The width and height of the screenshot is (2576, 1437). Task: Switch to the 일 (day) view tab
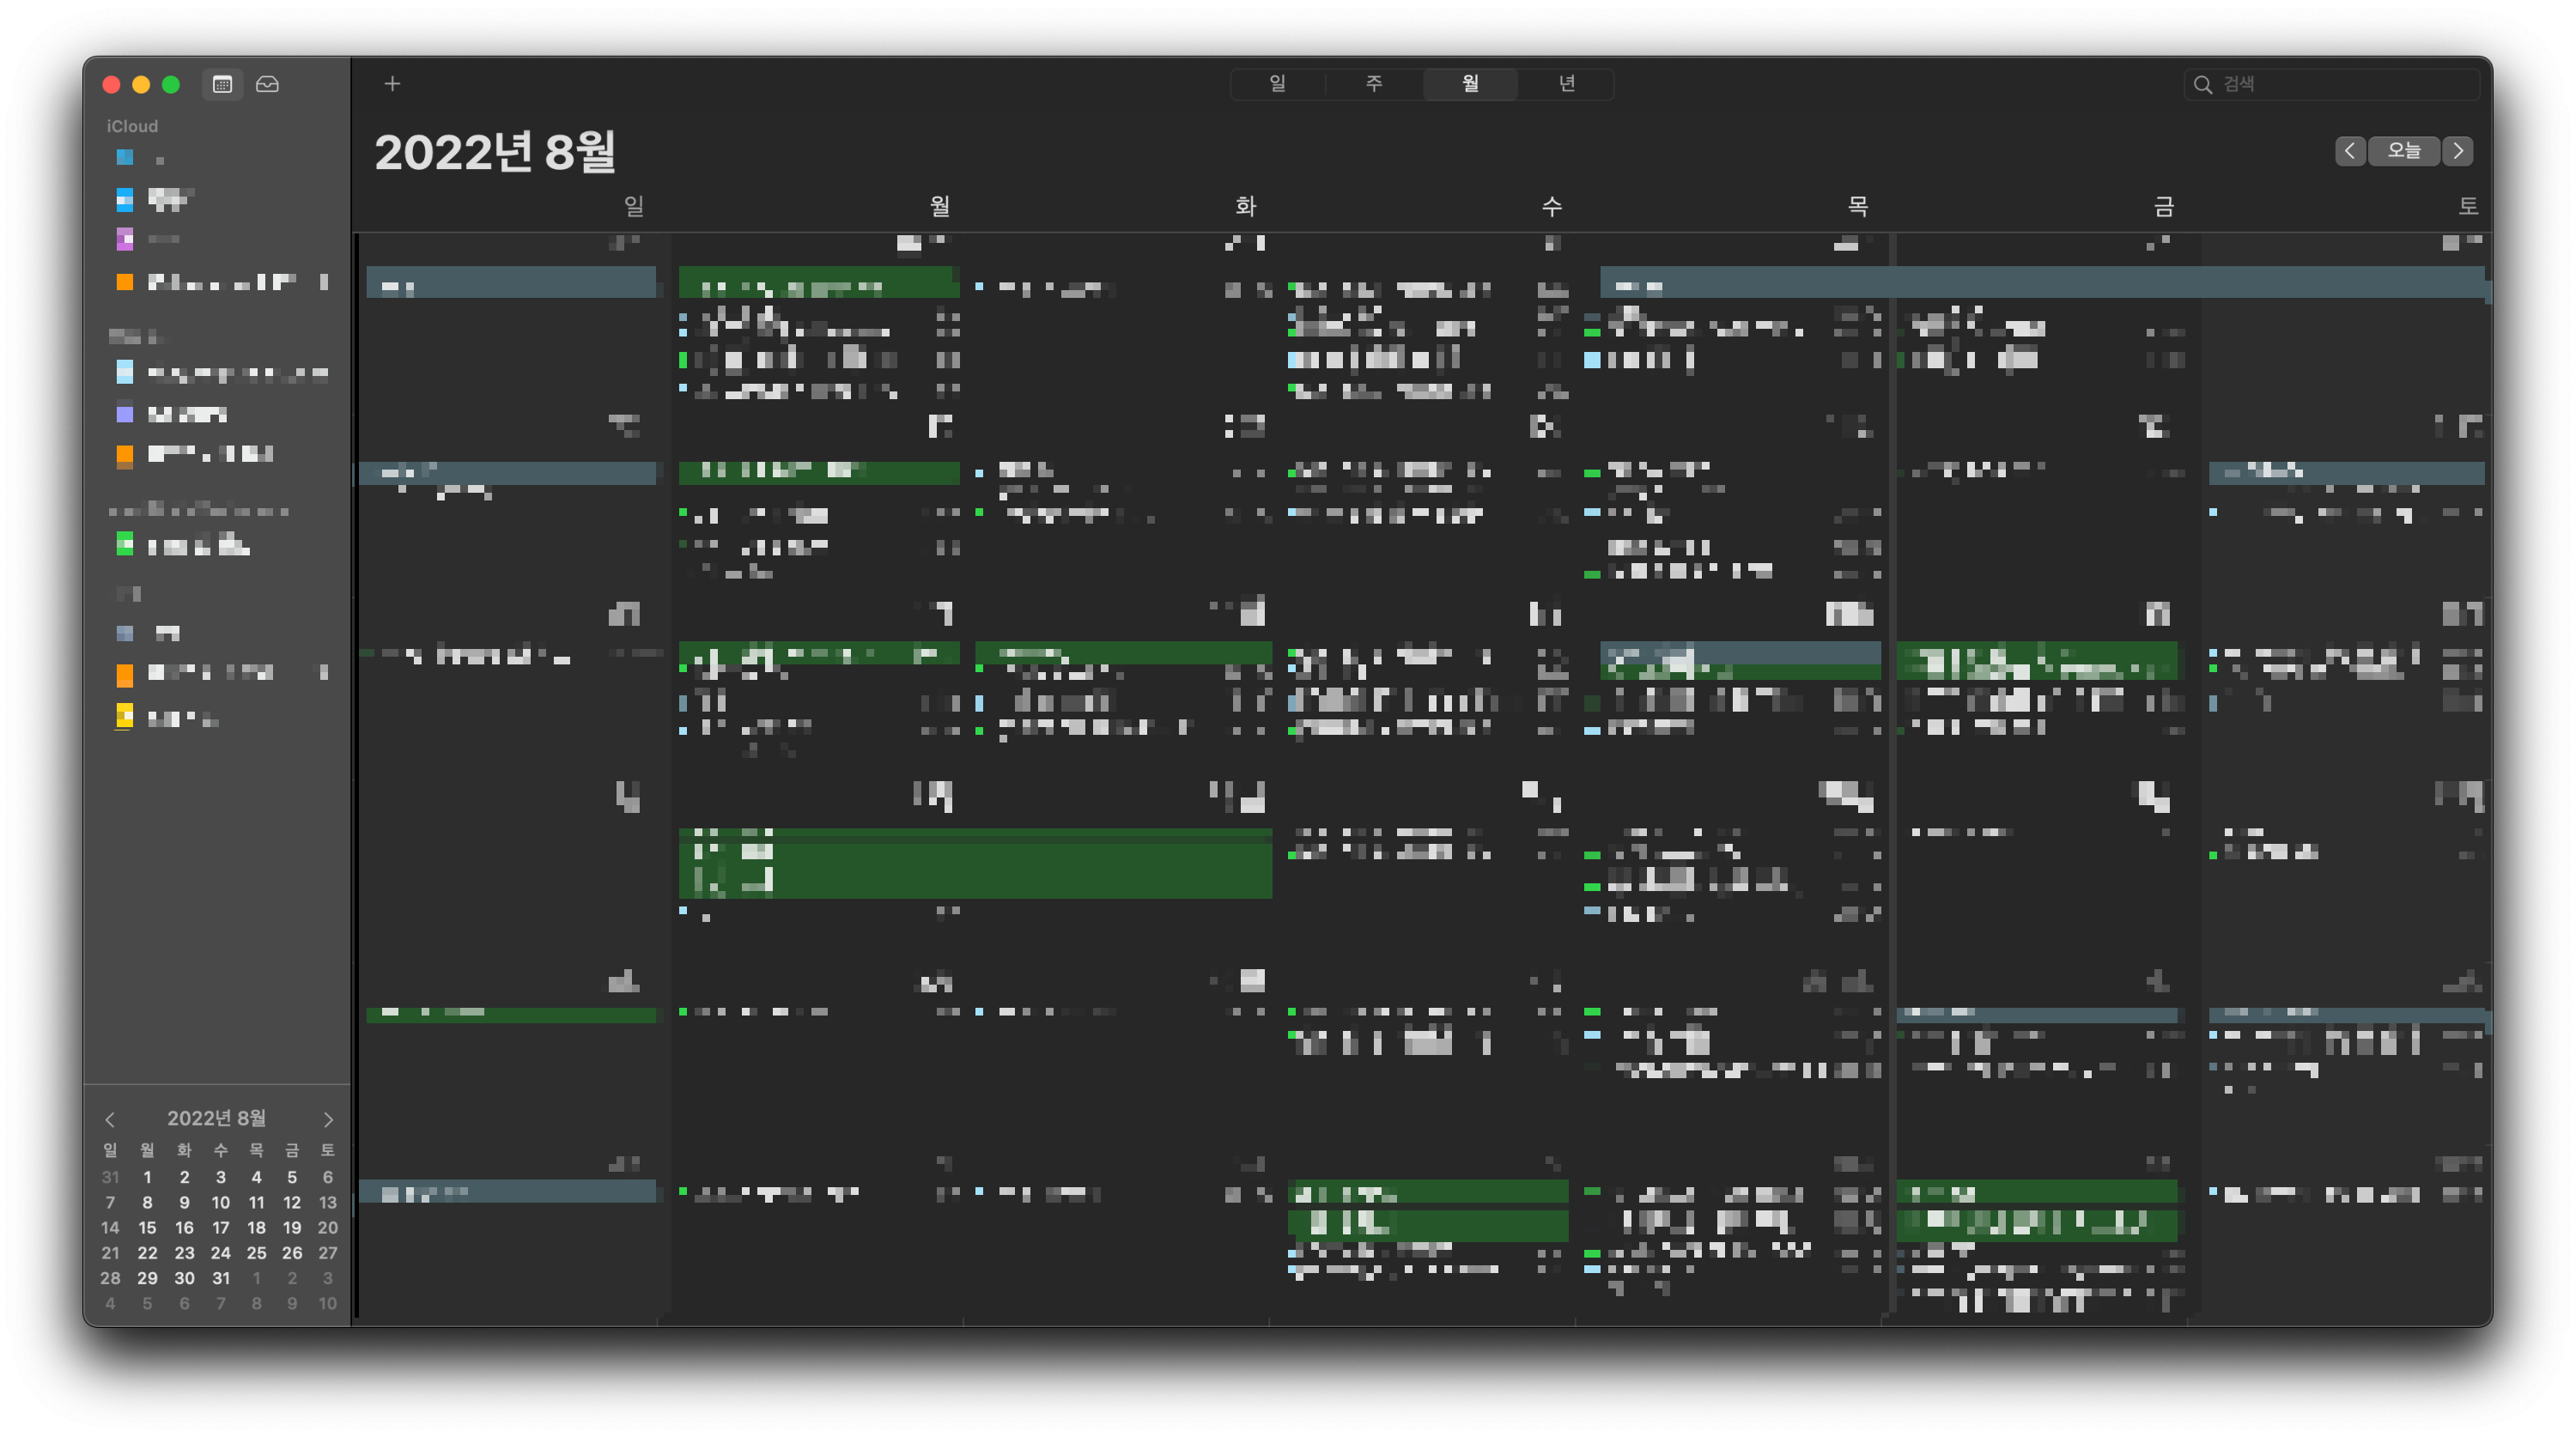pyautogui.click(x=1277, y=84)
